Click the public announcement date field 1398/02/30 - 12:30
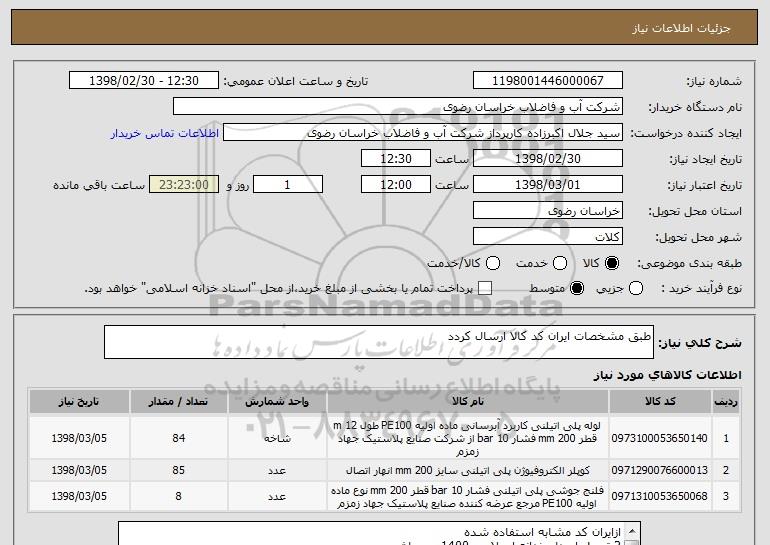This screenshot has height=545, width=770. [144, 81]
